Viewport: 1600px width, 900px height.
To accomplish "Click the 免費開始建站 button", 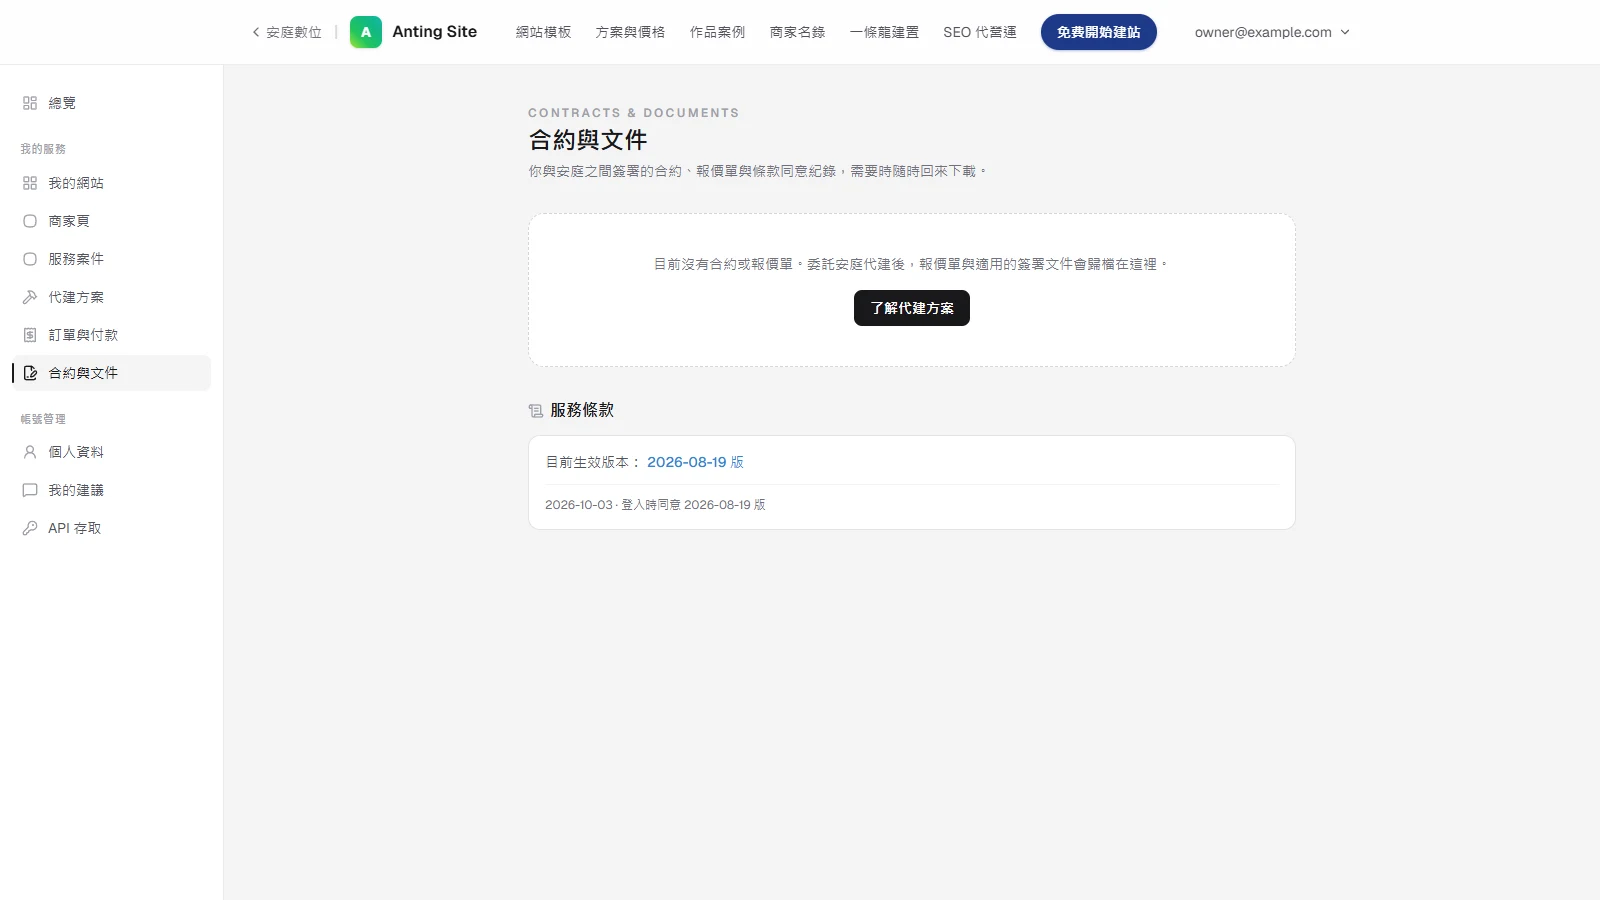I will pyautogui.click(x=1099, y=32).
